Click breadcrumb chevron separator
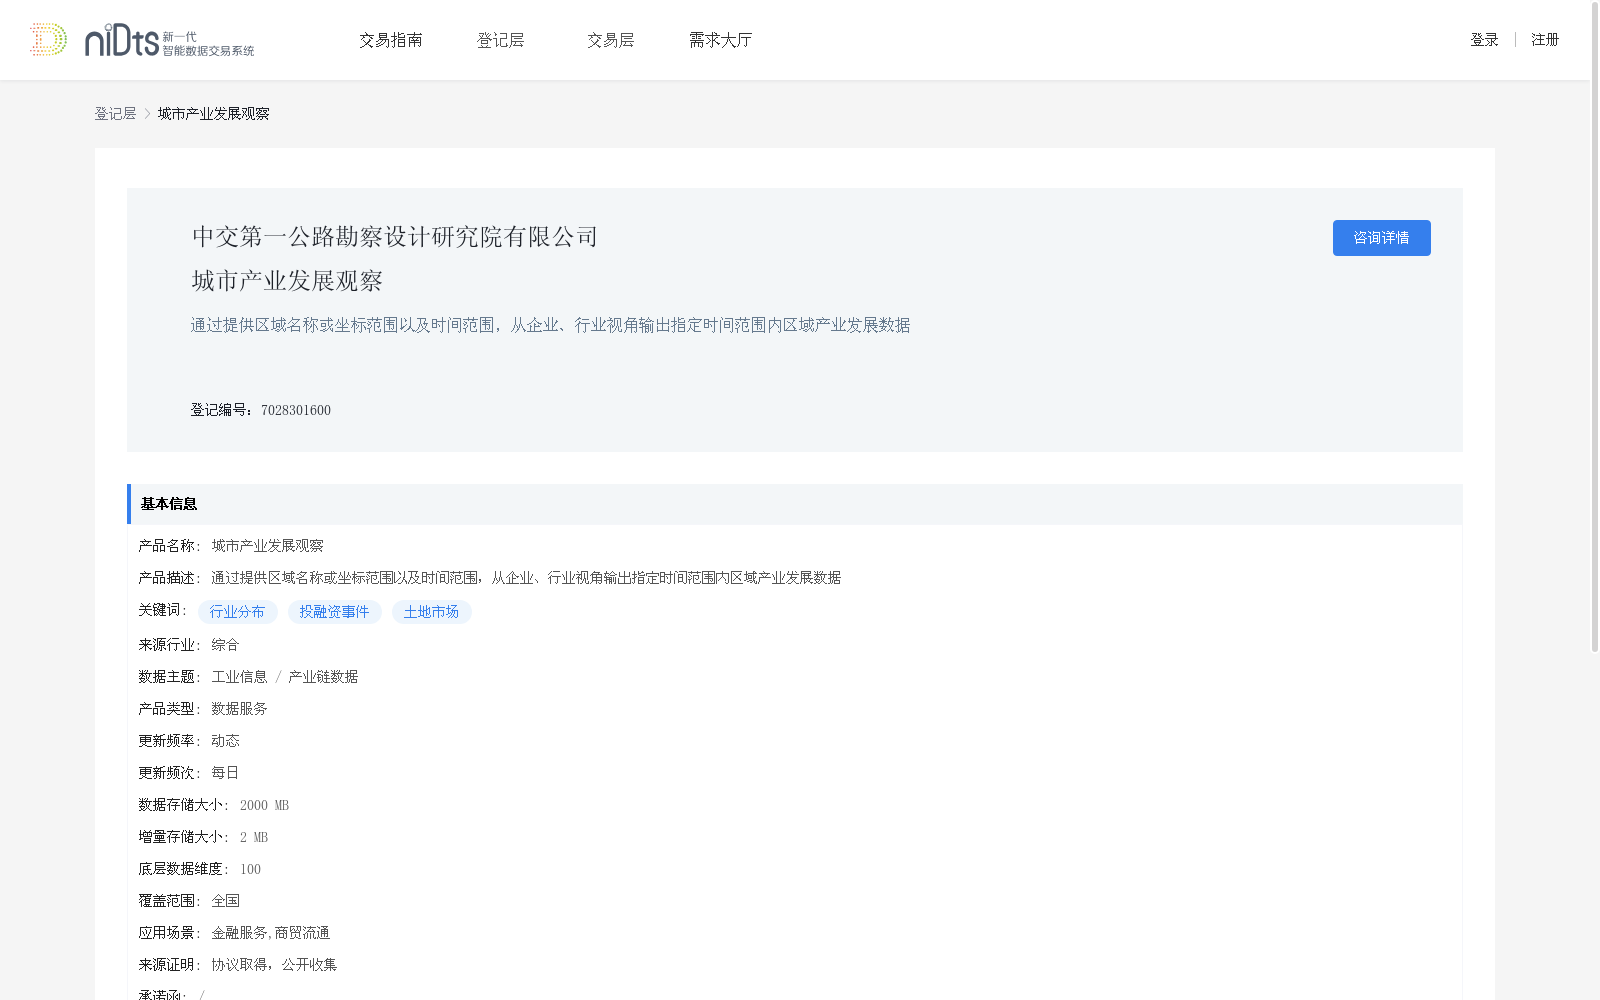This screenshot has width=1600, height=1000. 147,114
